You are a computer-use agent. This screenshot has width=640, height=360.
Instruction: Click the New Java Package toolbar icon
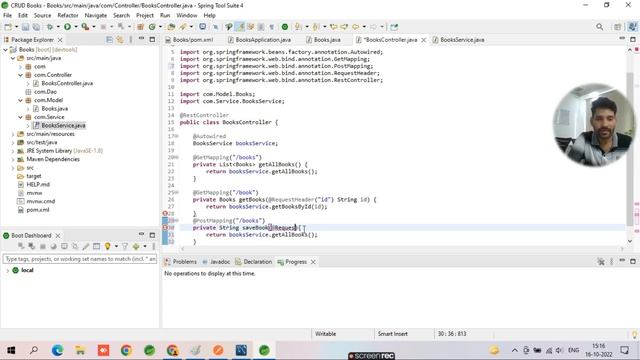click(x=140, y=27)
